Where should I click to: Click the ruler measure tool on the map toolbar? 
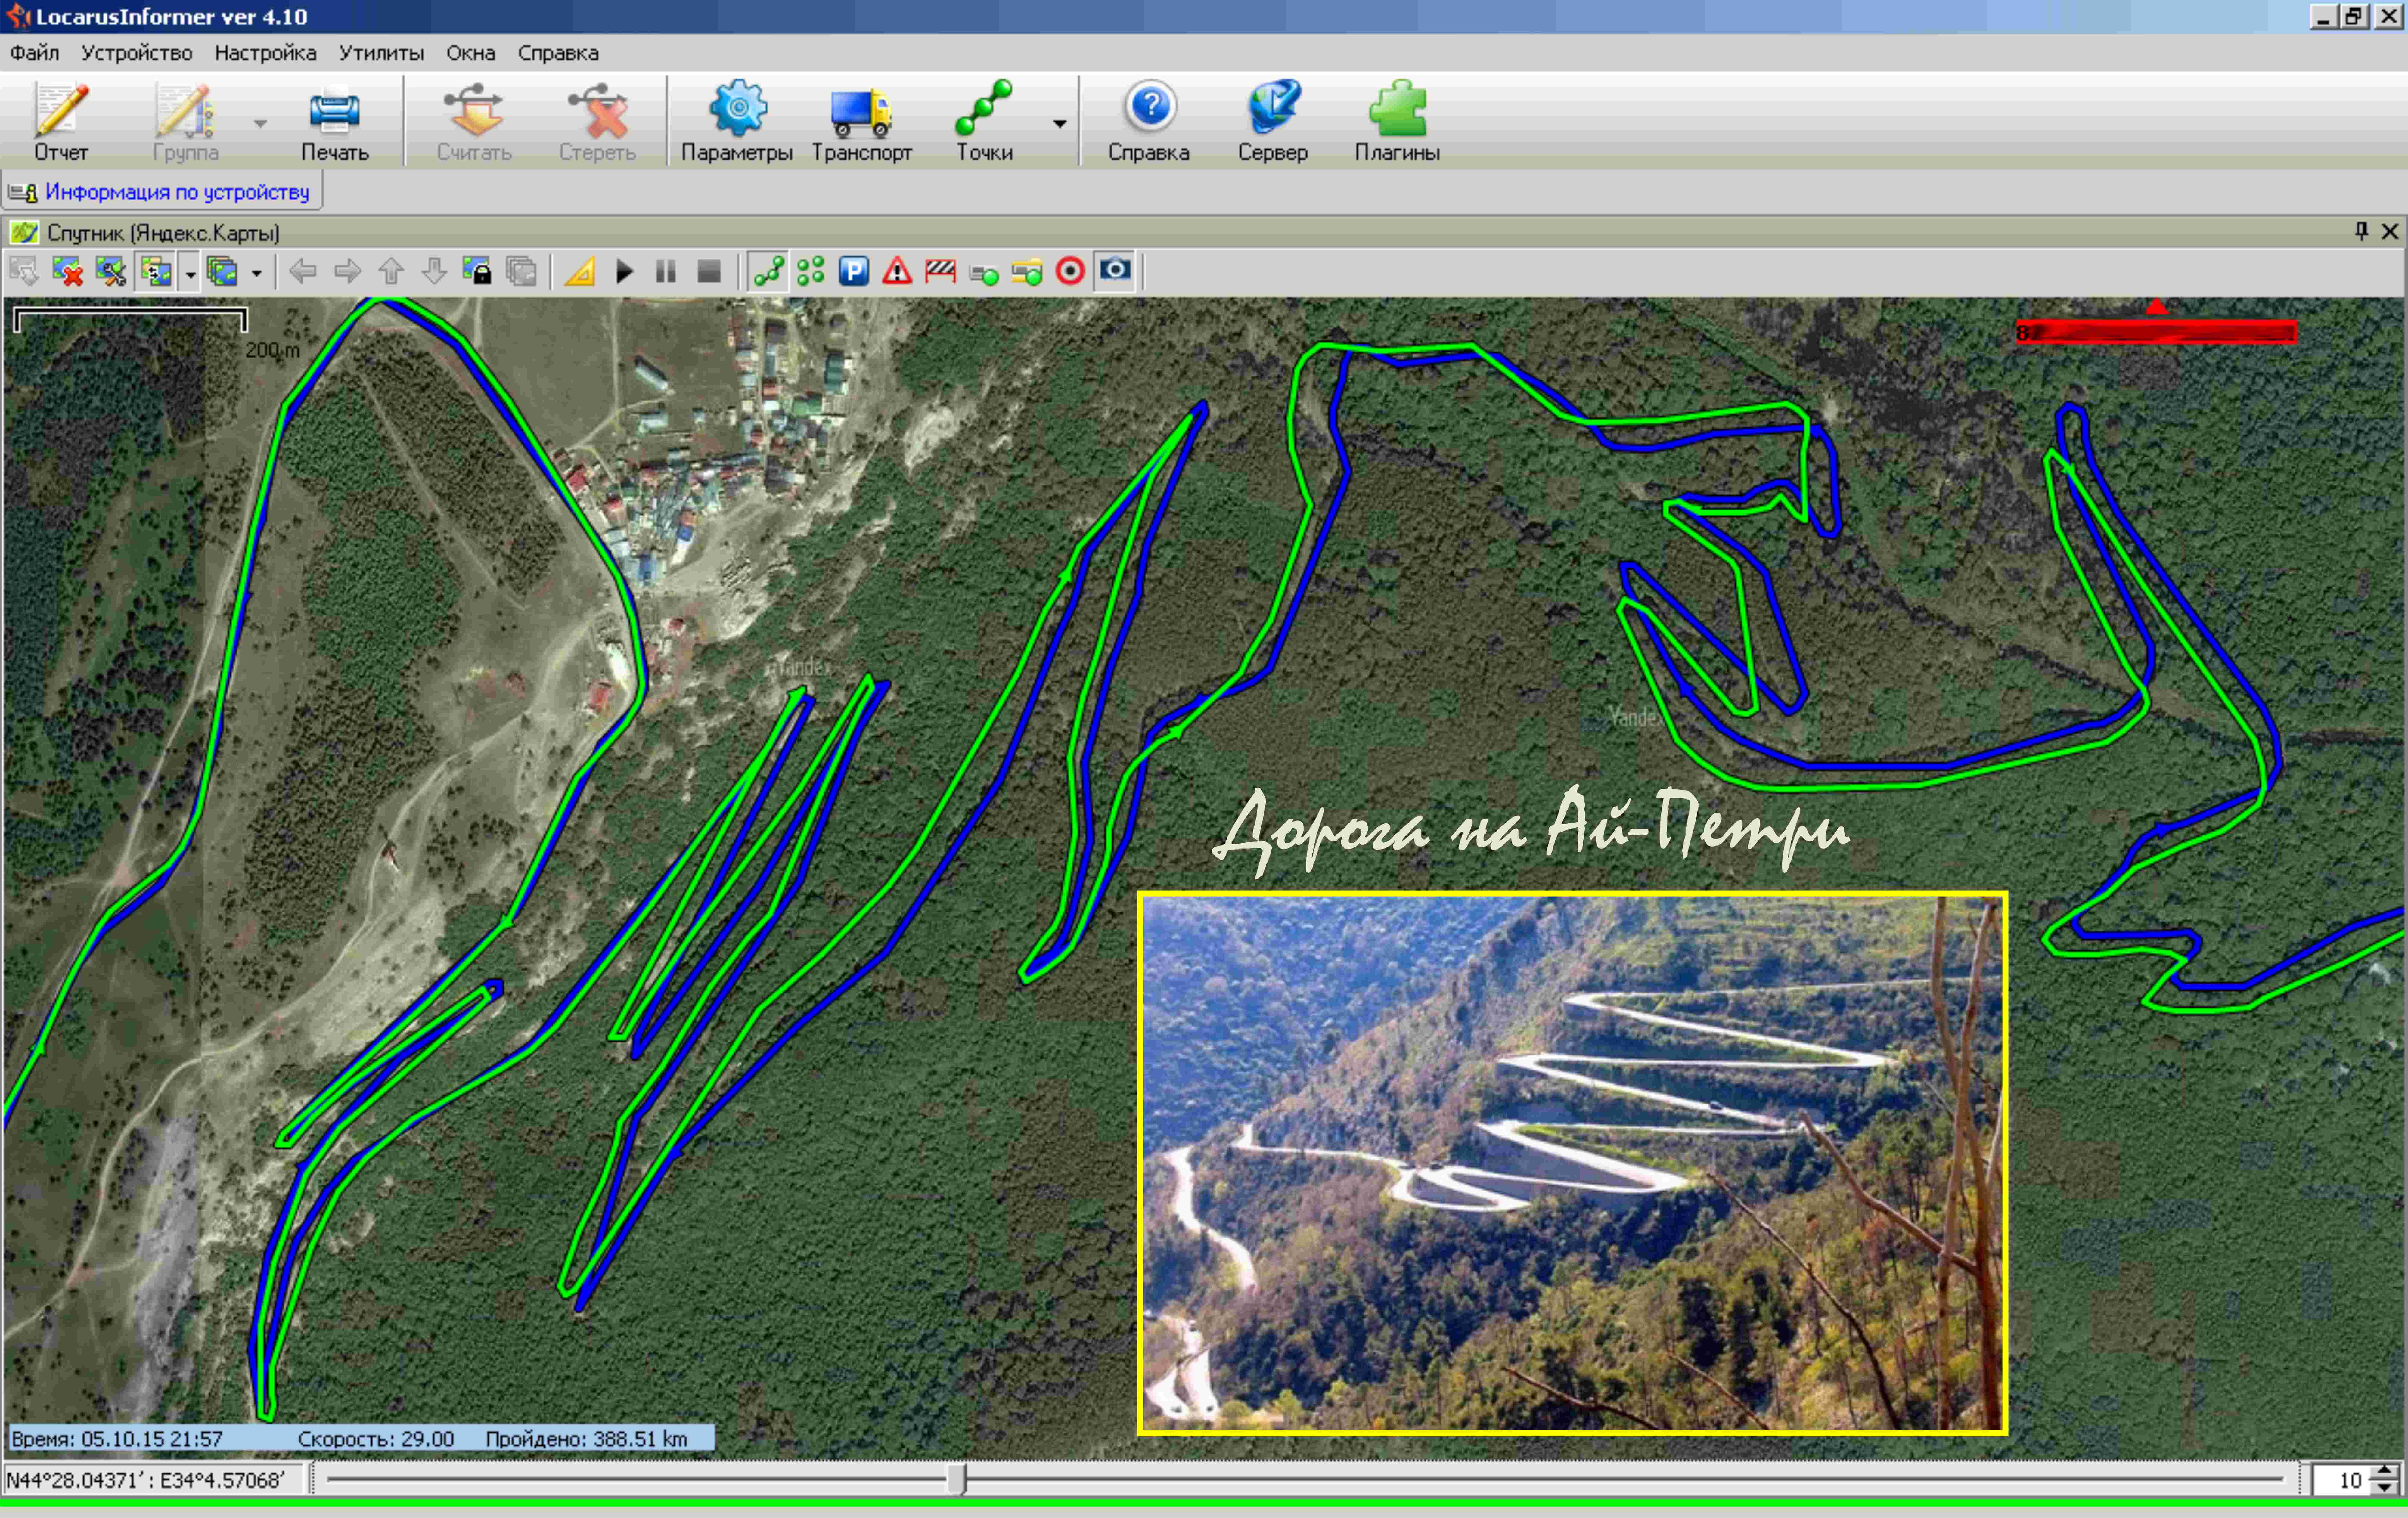[580, 271]
